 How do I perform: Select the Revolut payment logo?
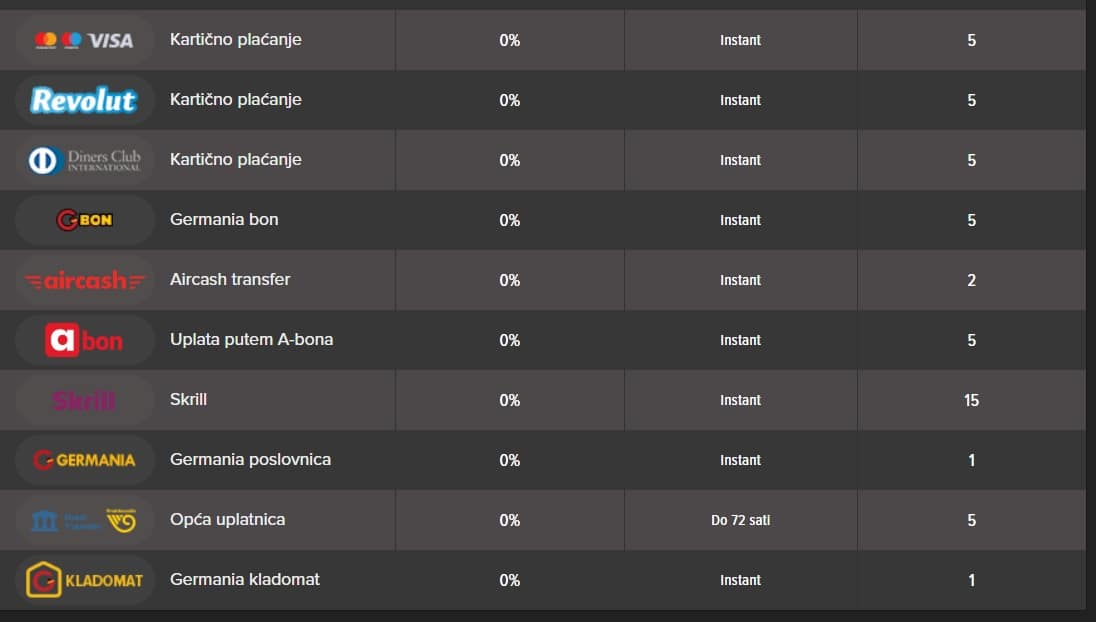pyautogui.click(x=84, y=100)
